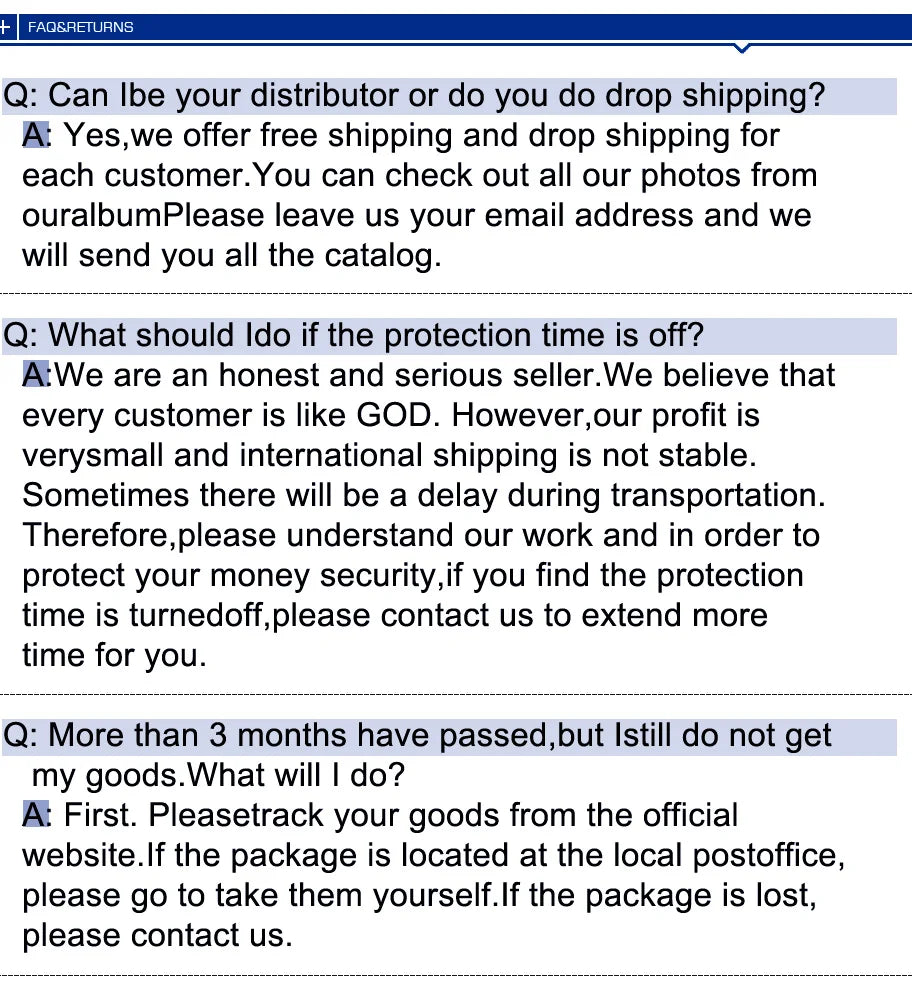912x997 pixels.
Task: Click the plus icon in the header bar
Action: pos(6,27)
